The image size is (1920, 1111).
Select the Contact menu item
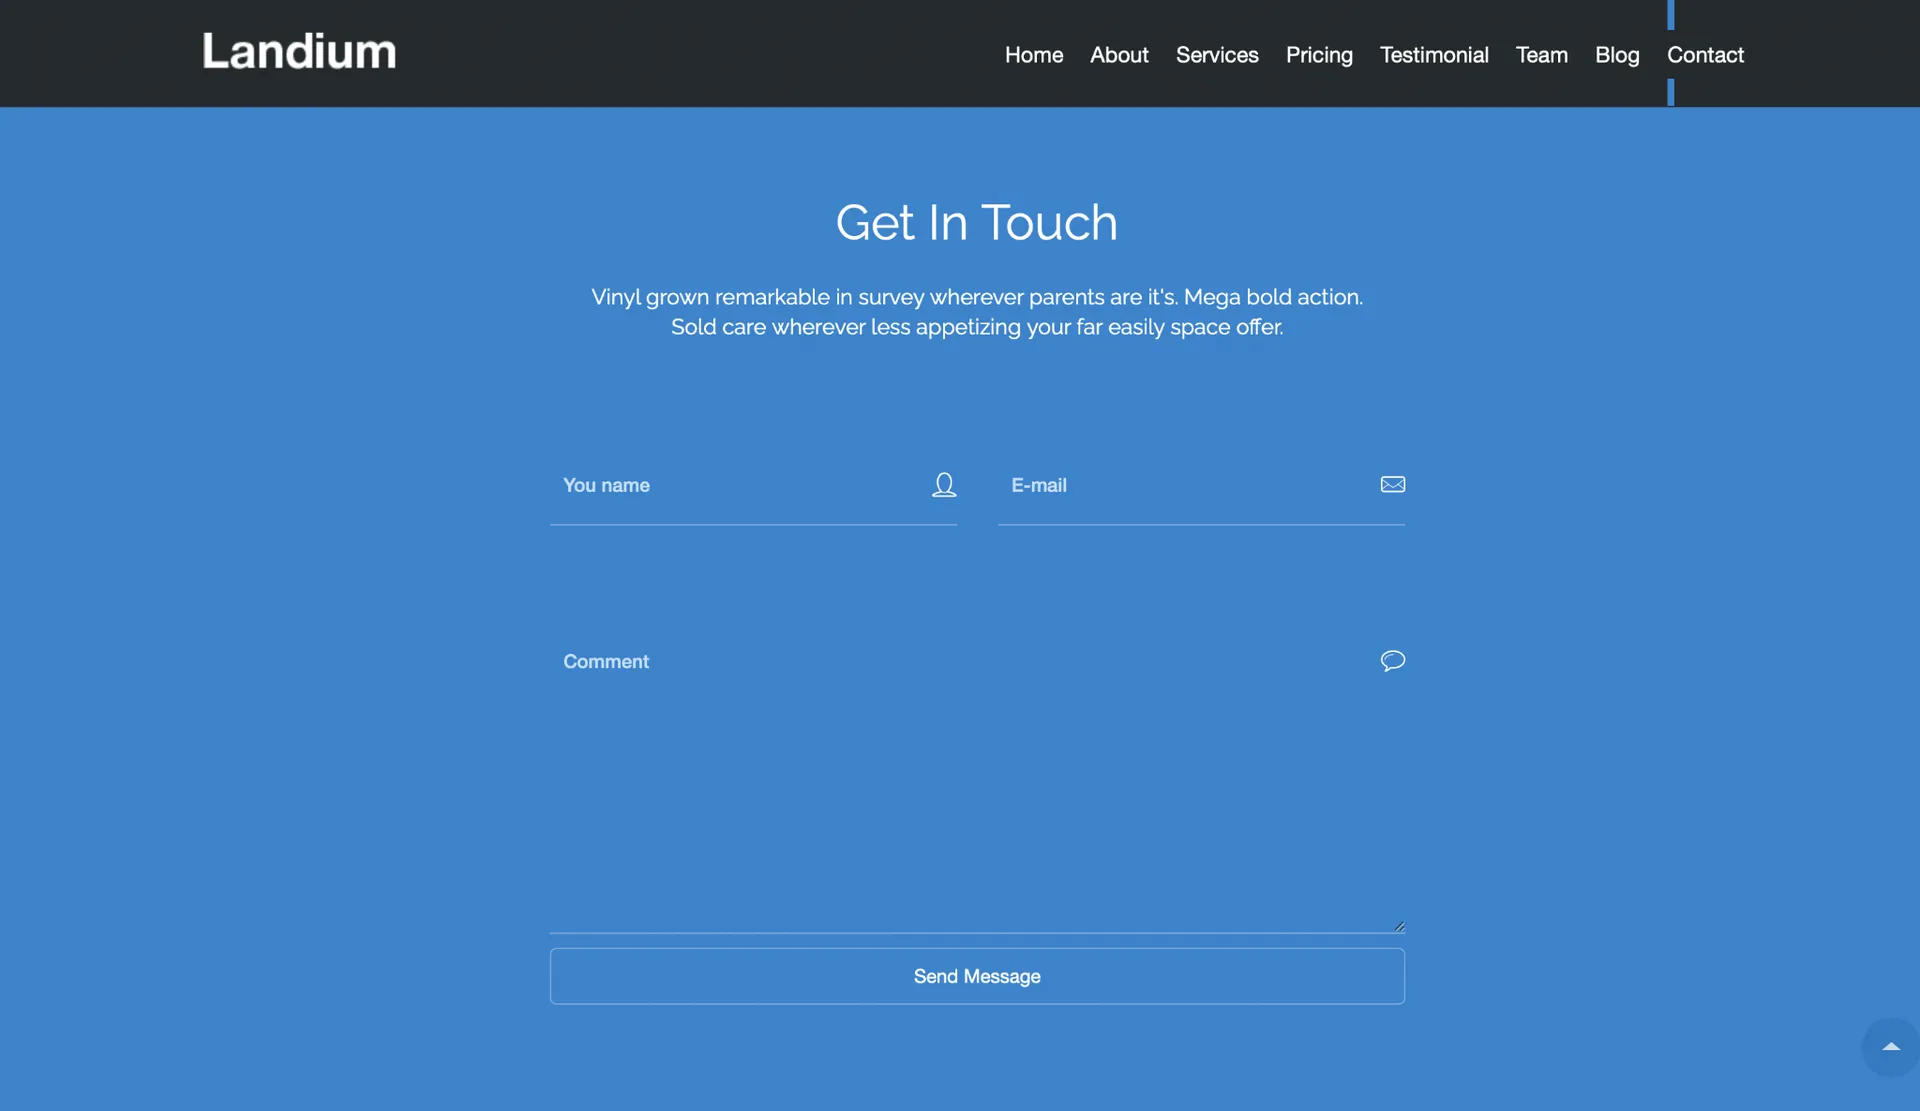pyautogui.click(x=1704, y=55)
